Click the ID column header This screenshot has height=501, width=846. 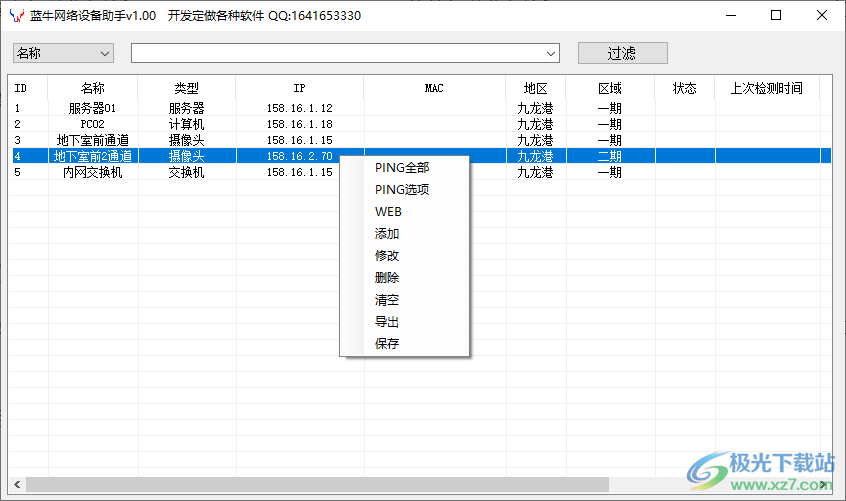coord(28,88)
